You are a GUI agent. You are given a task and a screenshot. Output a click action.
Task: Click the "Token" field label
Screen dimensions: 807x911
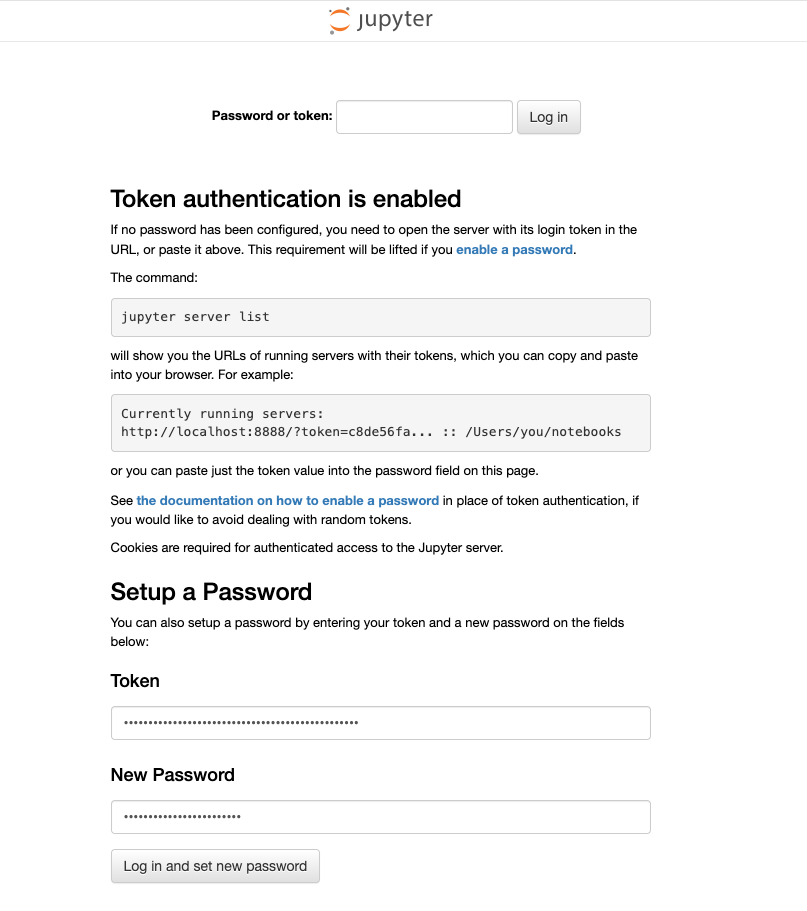pos(135,681)
